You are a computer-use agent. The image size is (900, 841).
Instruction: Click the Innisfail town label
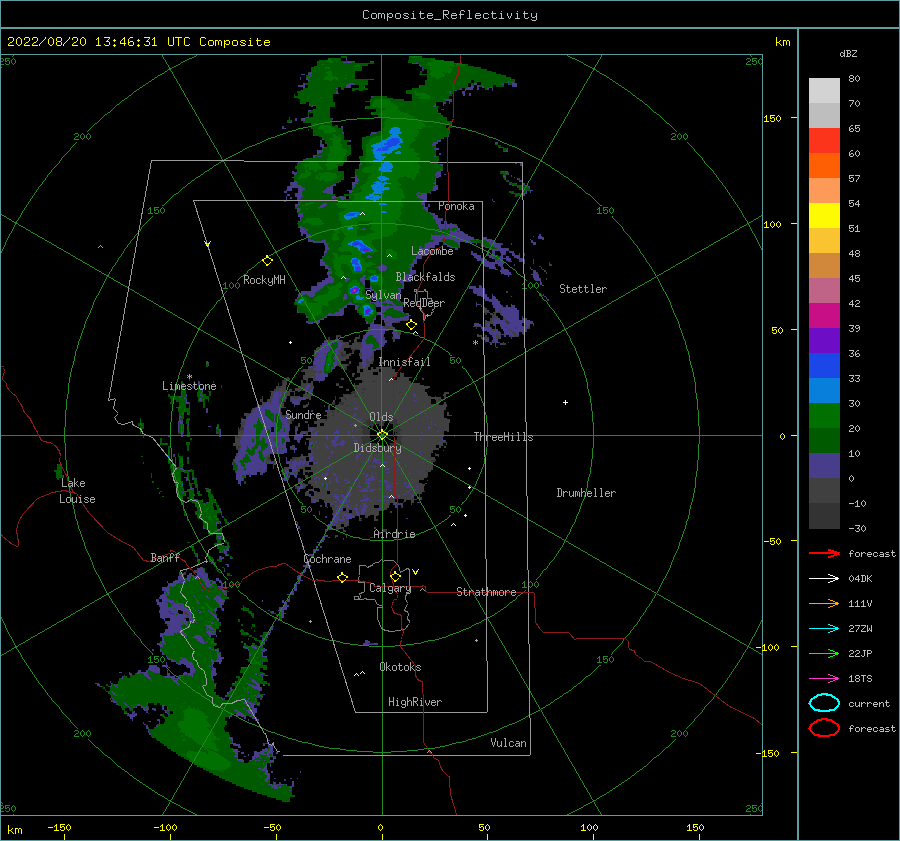point(404,362)
